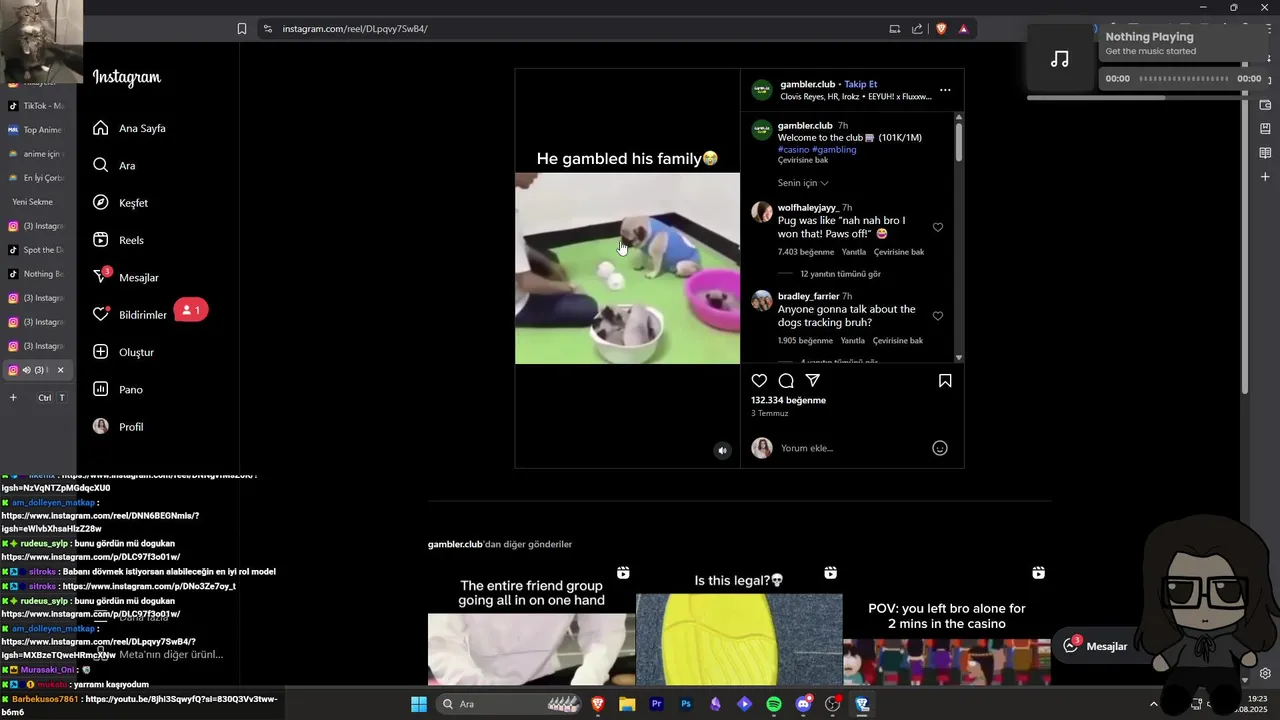Open Spotify from the taskbar
Screen dimensions: 1280x720
(774, 704)
